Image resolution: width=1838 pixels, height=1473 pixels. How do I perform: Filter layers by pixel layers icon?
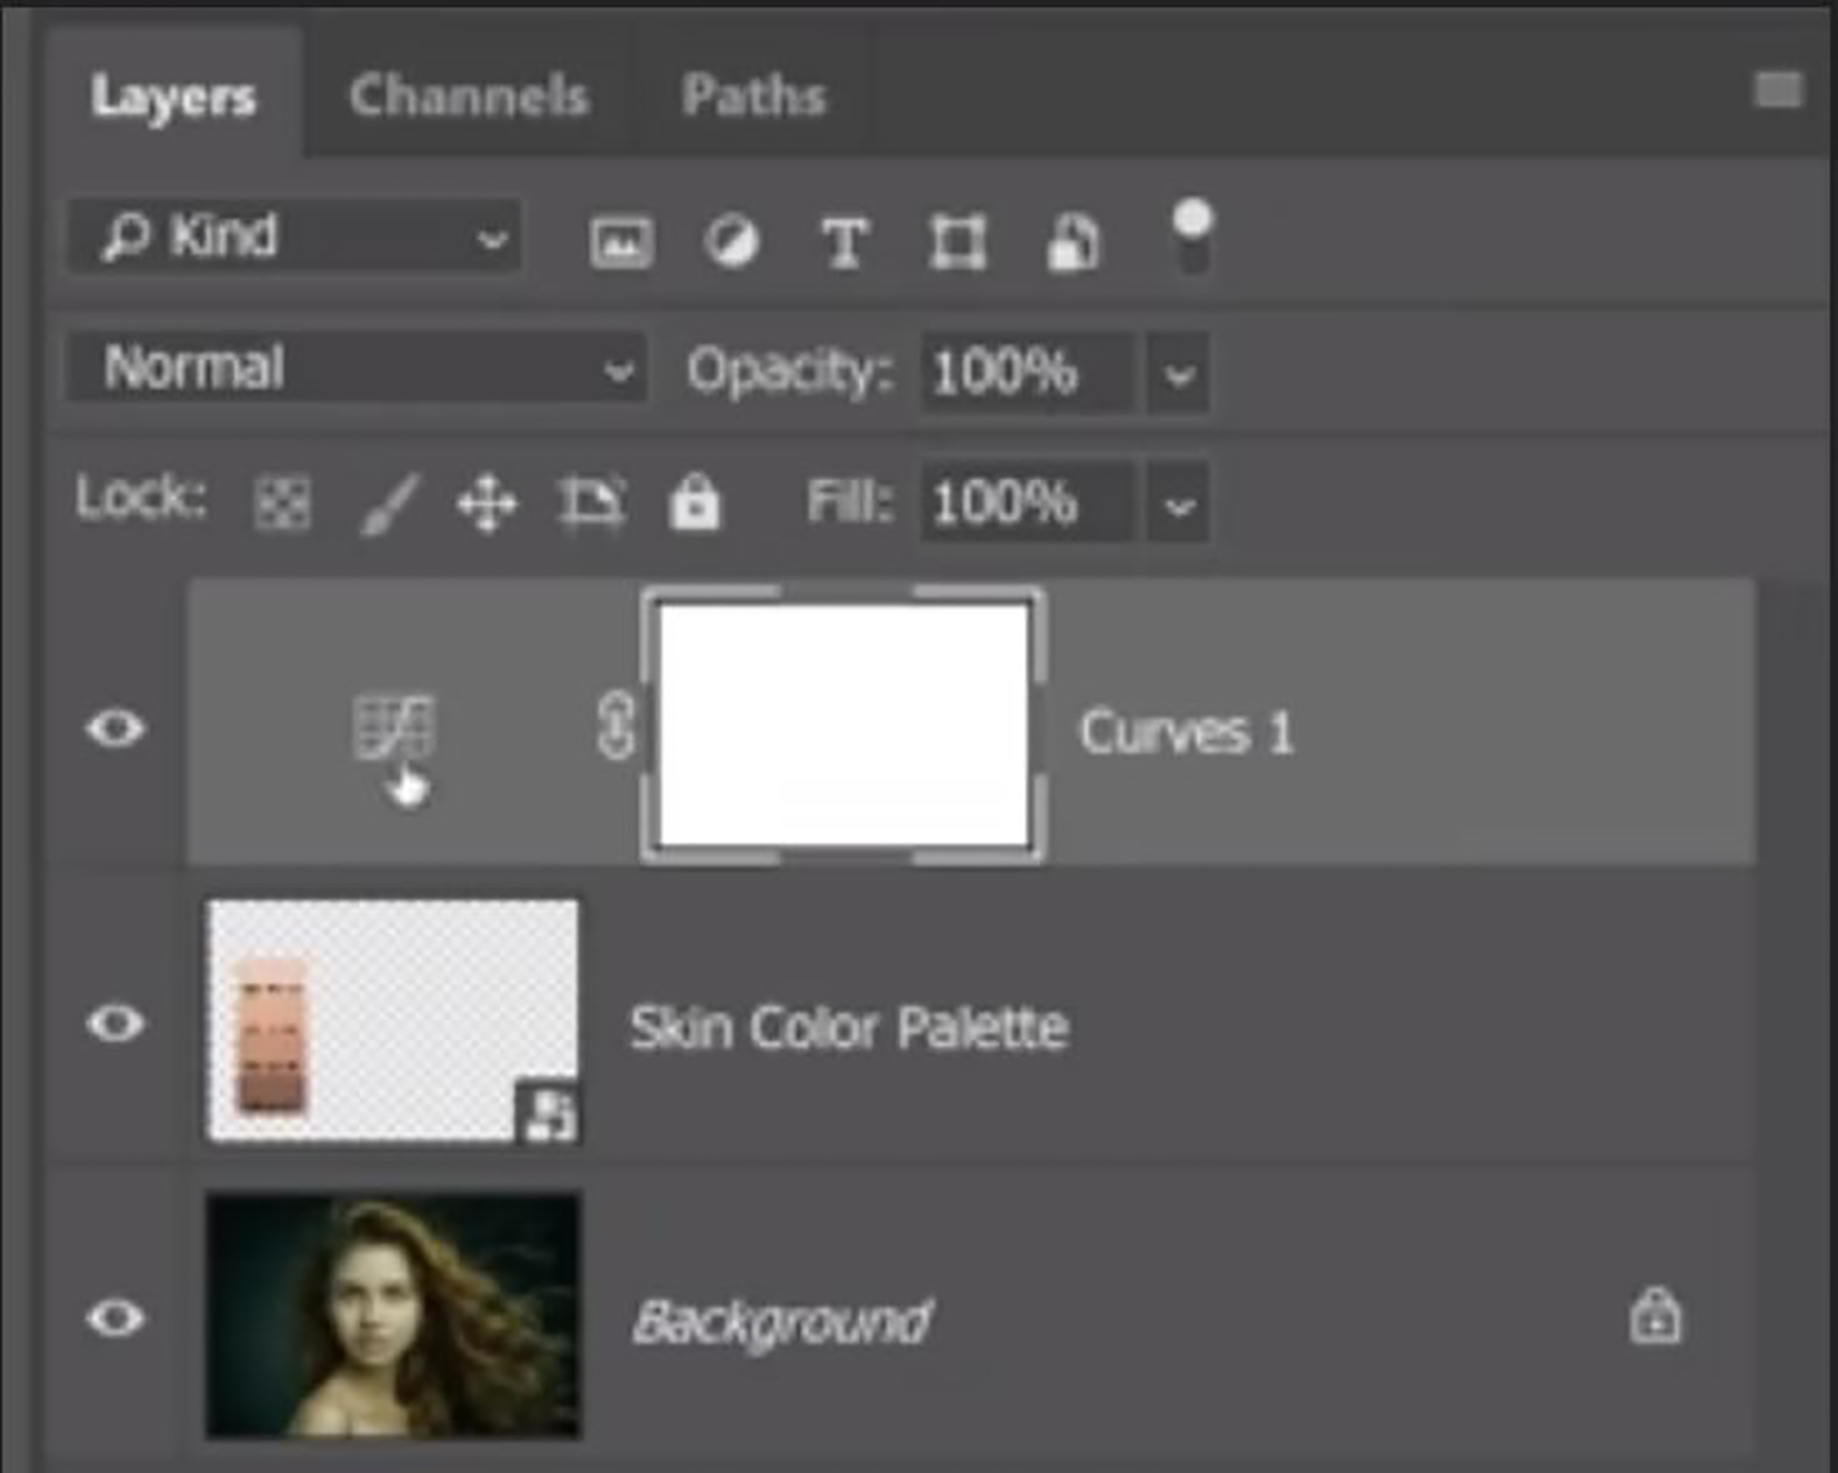point(622,242)
